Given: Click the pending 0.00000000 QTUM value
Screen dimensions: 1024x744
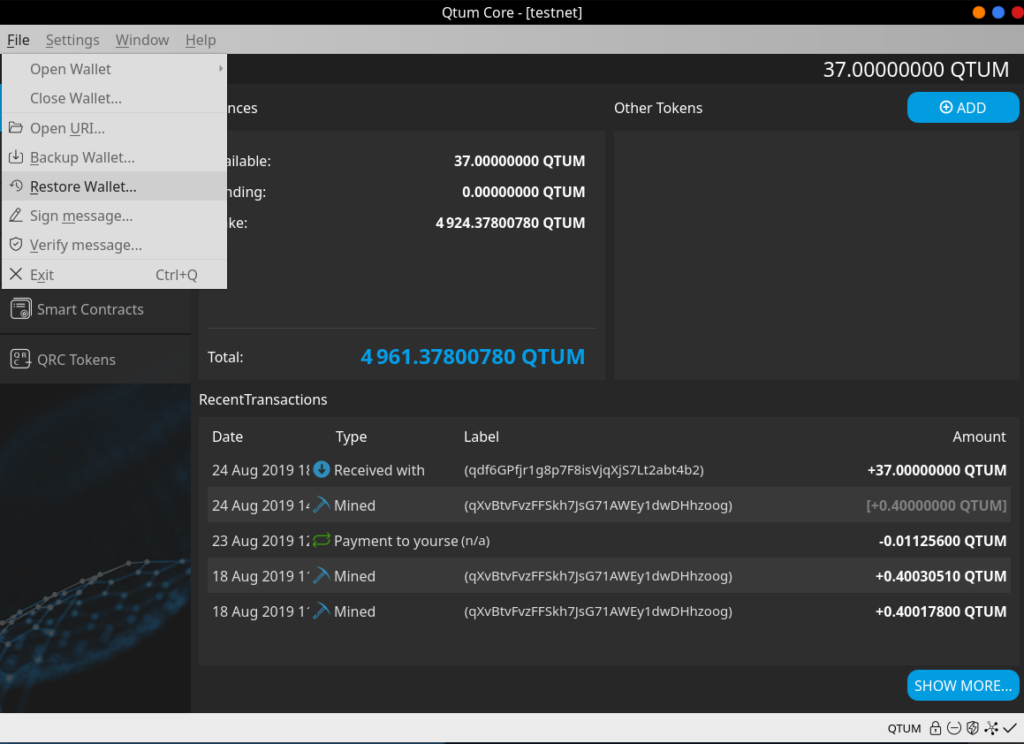Looking at the screenshot, I should click(x=523, y=192).
